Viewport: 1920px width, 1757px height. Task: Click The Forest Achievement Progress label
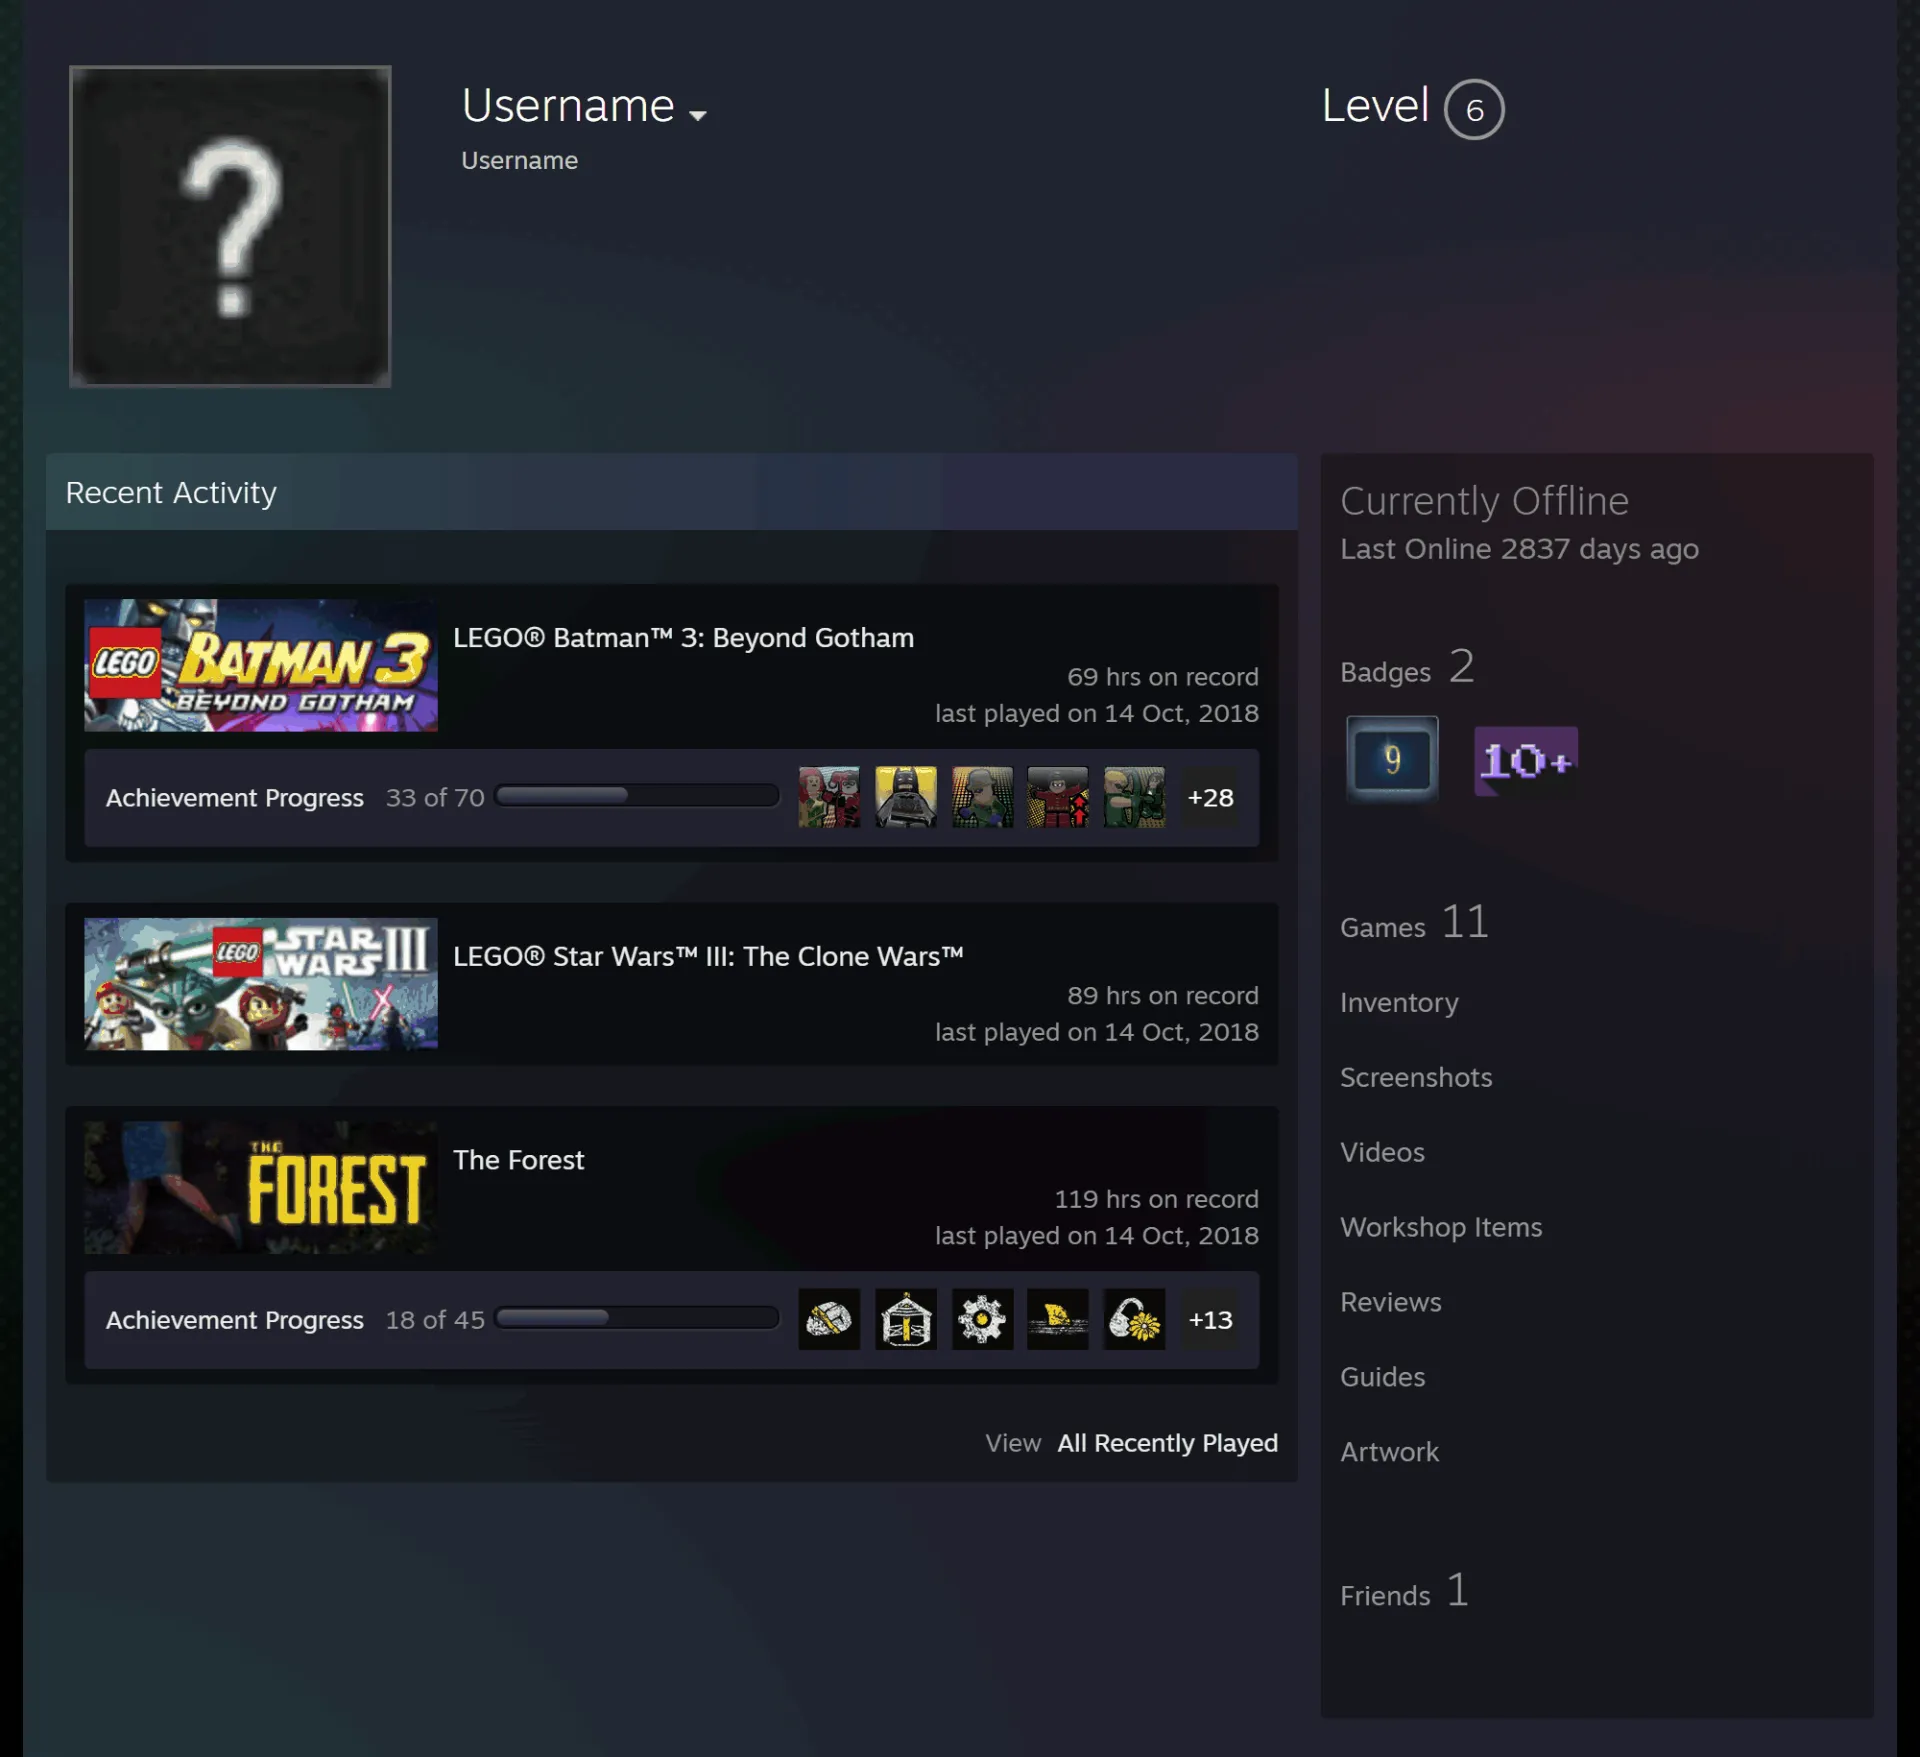pyautogui.click(x=235, y=1320)
